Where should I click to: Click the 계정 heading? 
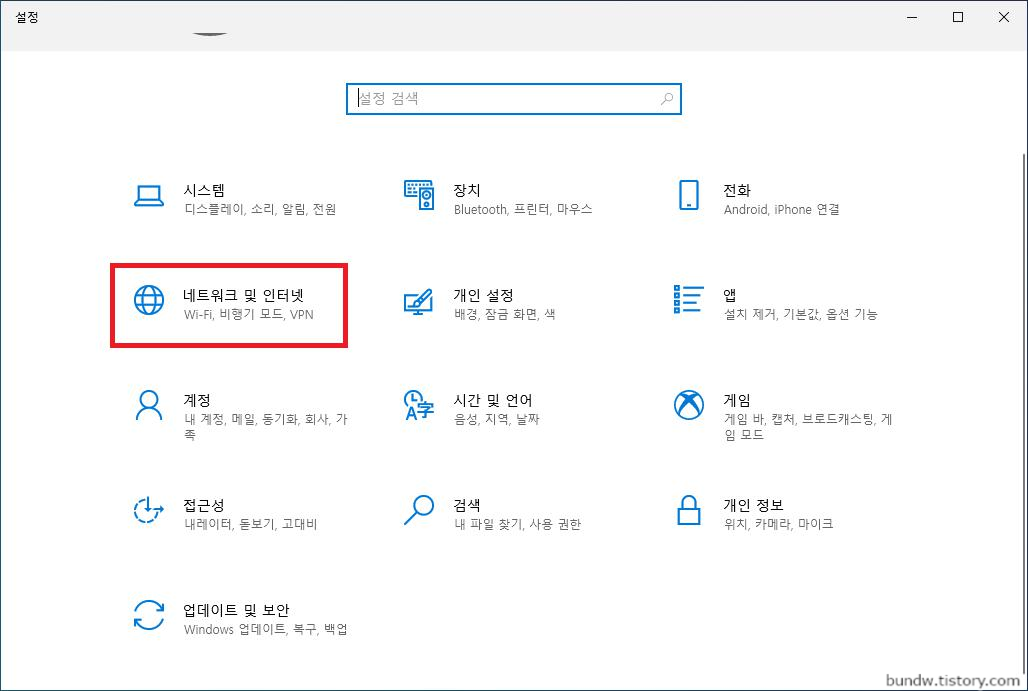click(x=197, y=400)
